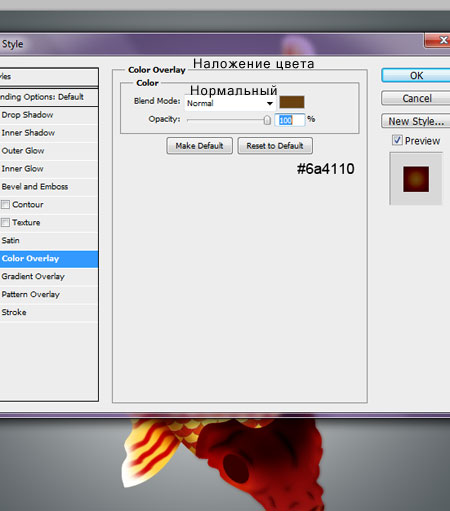Adjust the Opacity slider handle
Screen dimensions: 450x511
[x=267, y=120]
